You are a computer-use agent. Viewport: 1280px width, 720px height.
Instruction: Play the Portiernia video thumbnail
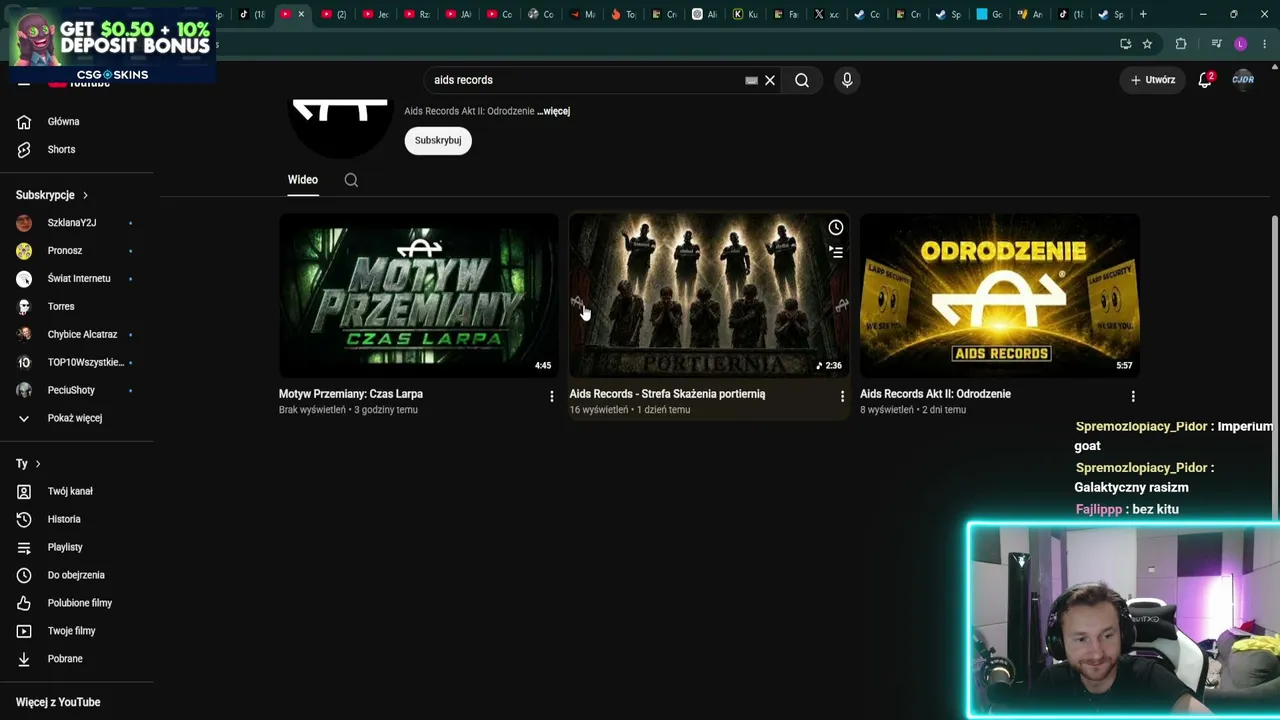tap(710, 296)
